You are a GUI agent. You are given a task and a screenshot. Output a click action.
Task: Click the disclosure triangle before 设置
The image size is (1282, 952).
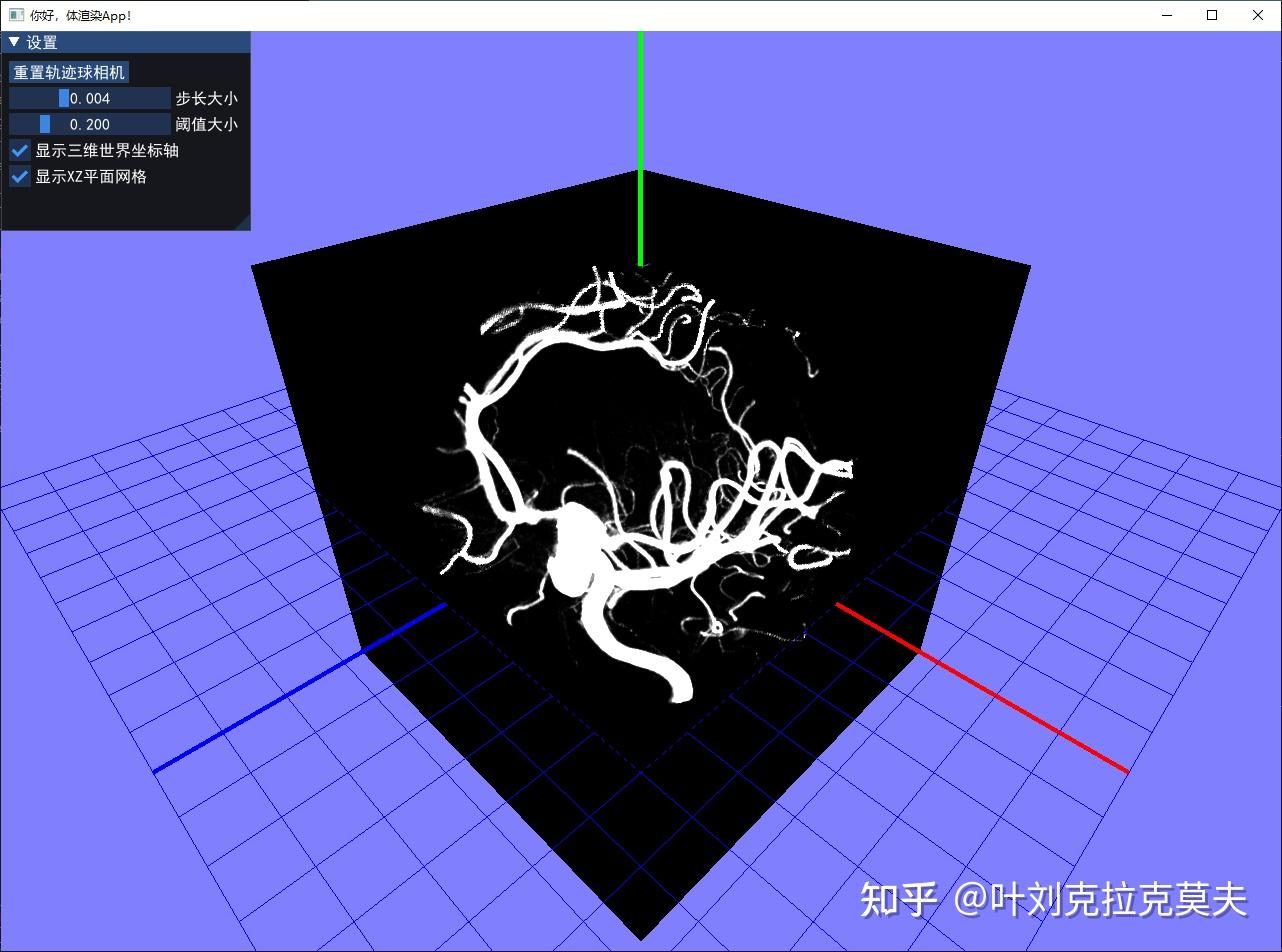[13, 43]
